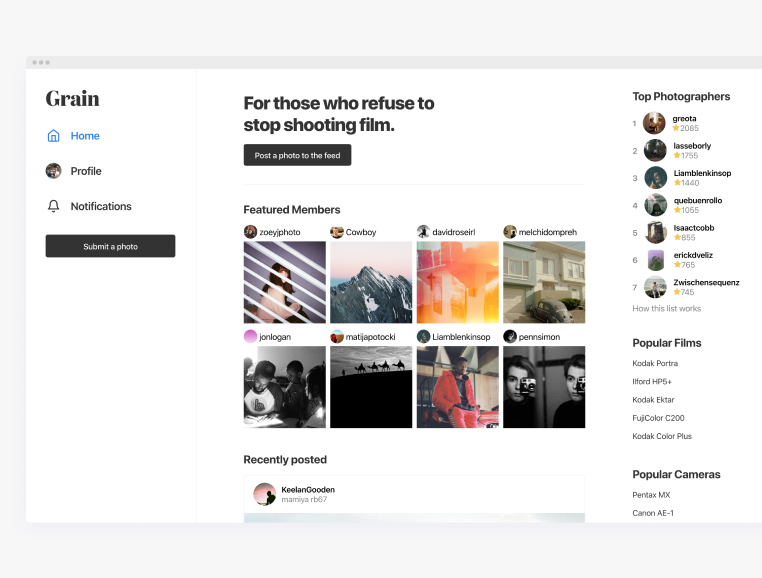This screenshot has height=578, width=762.
Task: Click the Grain logo
Action: tap(72, 98)
